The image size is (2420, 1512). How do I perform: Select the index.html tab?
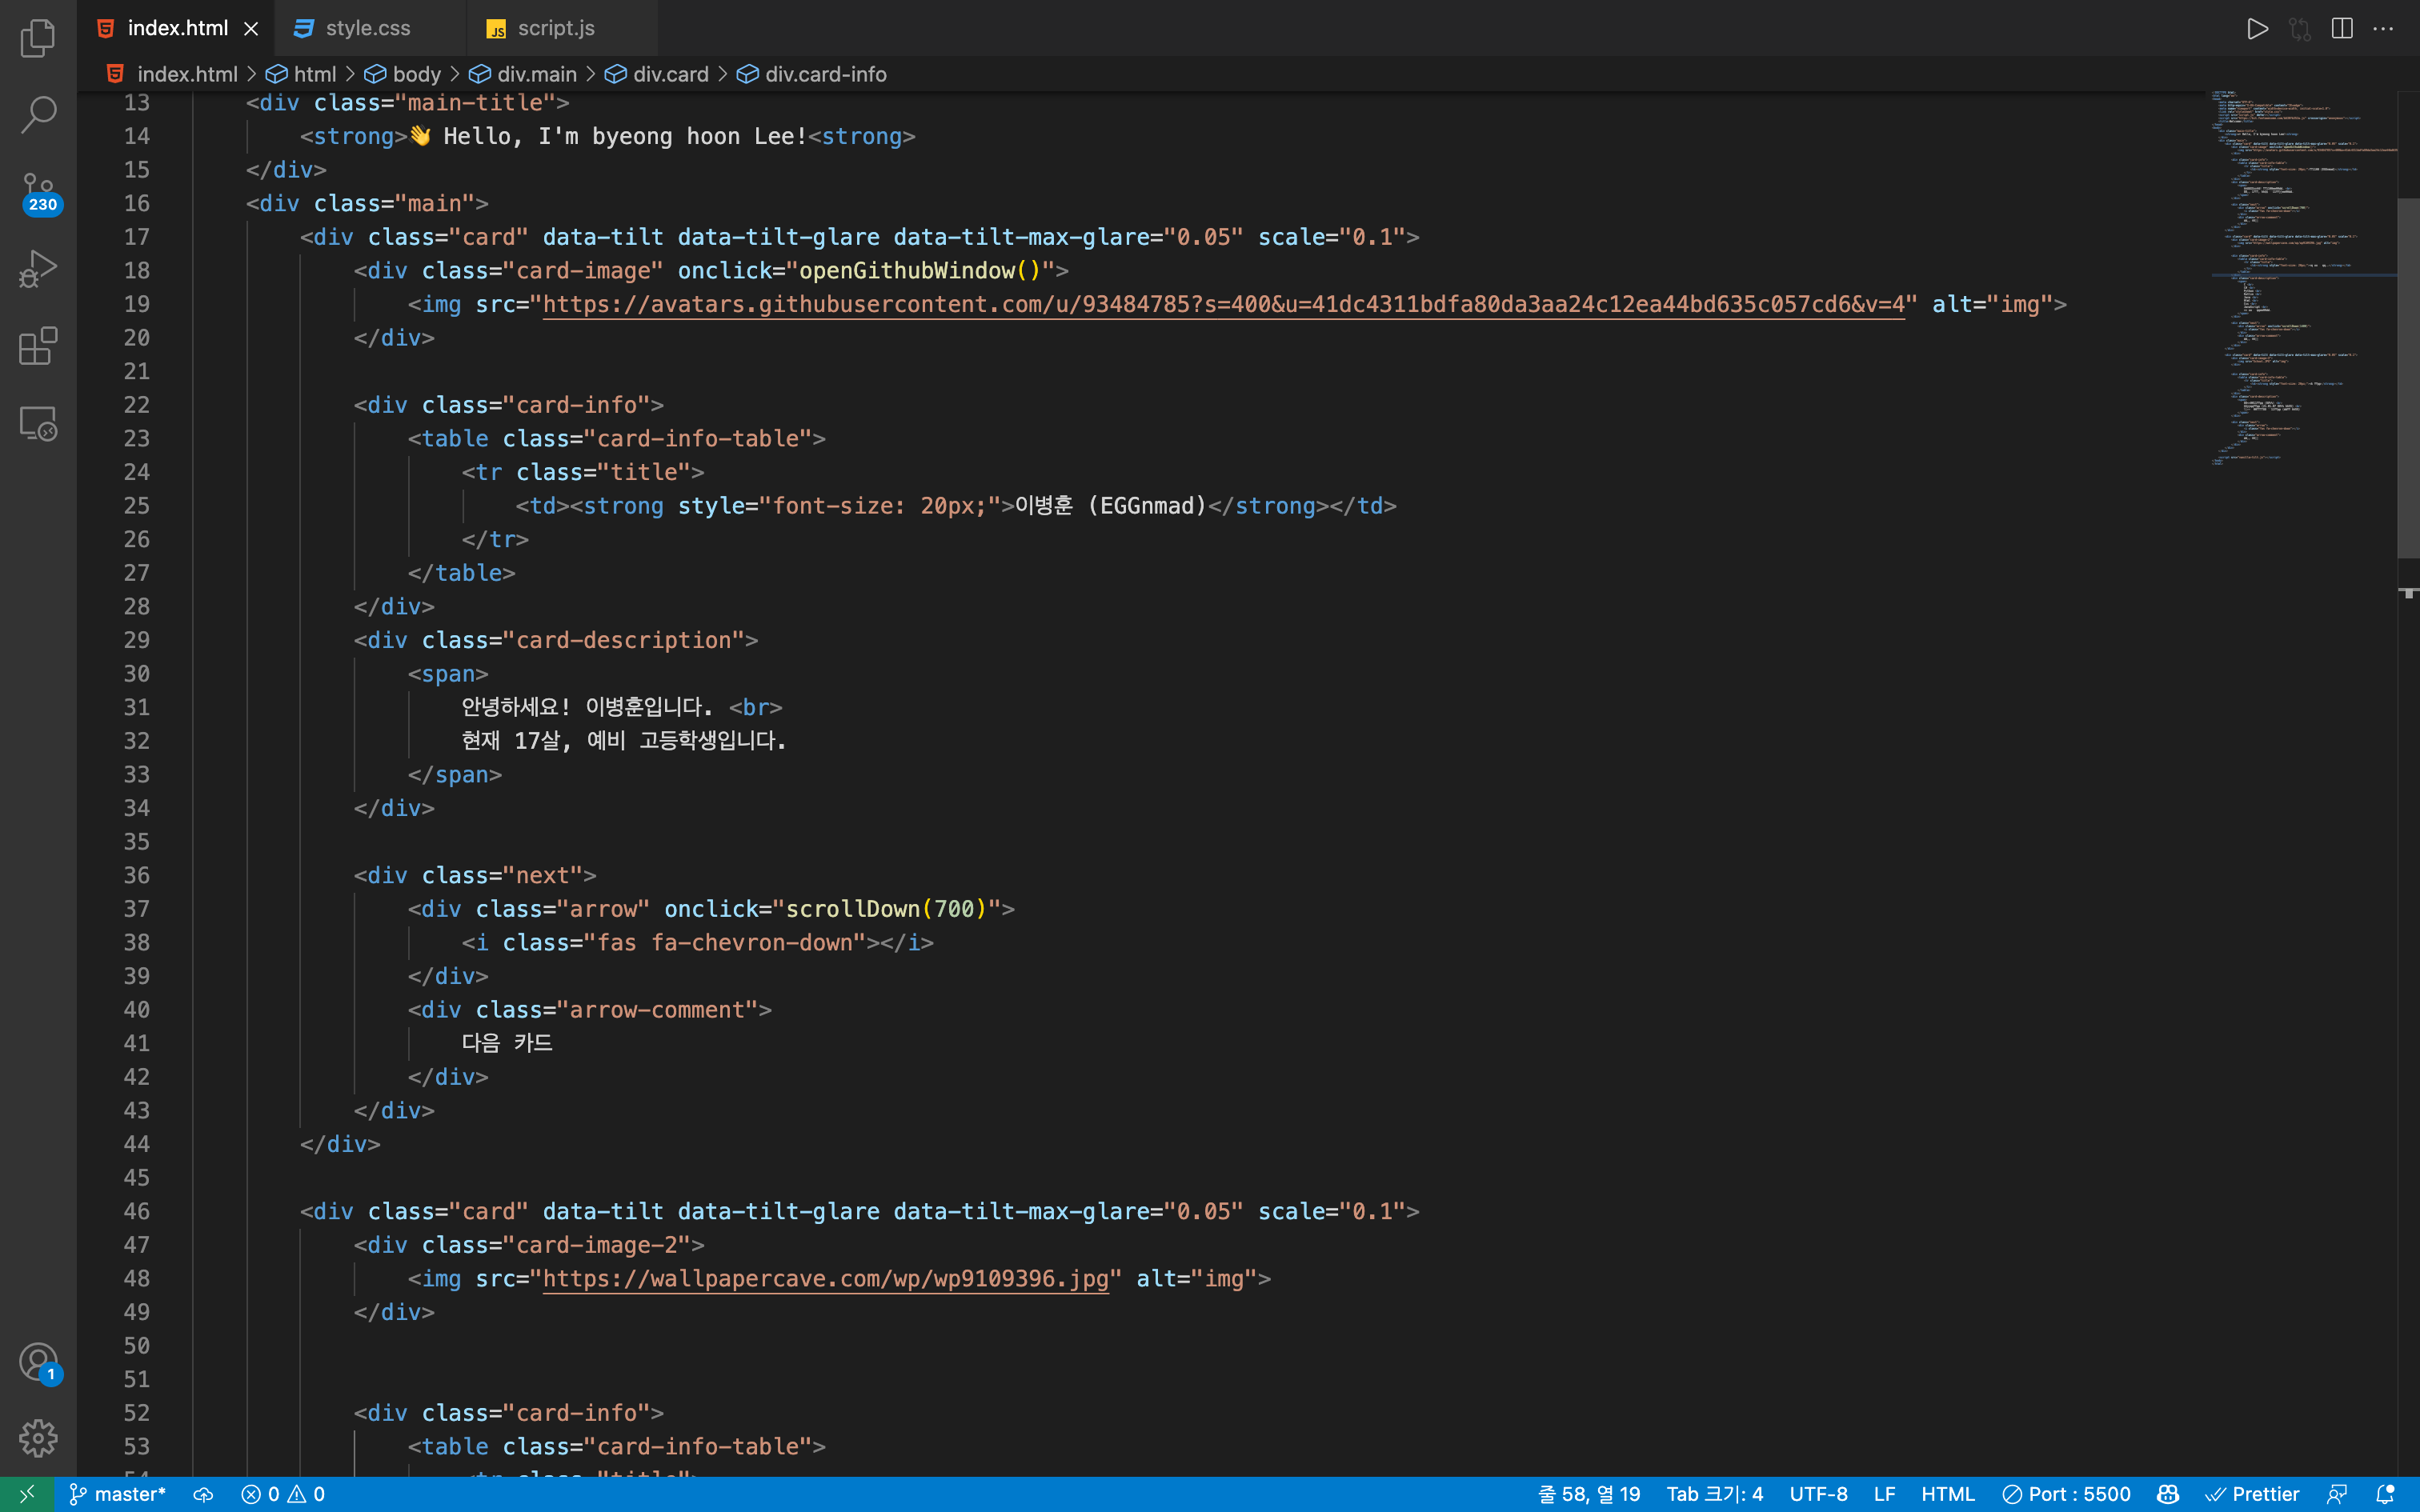point(176,28)
